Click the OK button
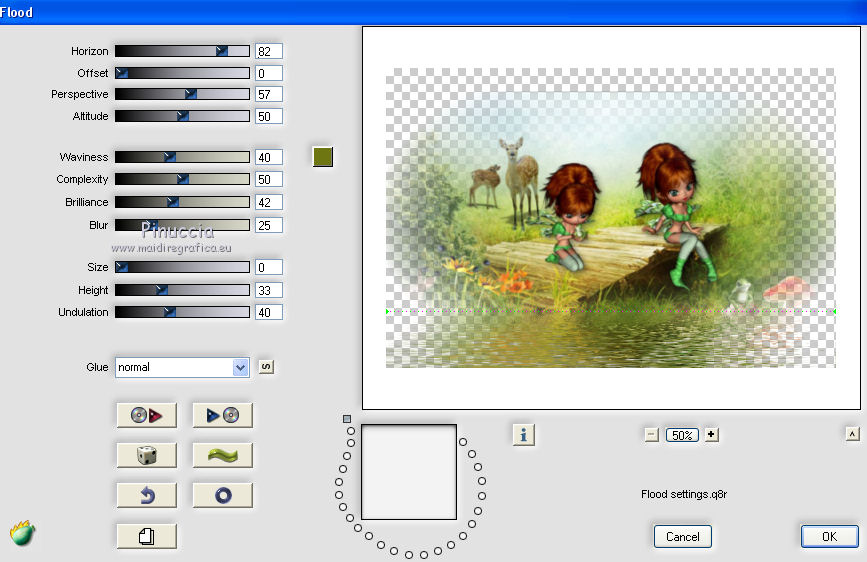Image resolution: width=867 pixels, height=562 pixels. (x=829, y=537)
